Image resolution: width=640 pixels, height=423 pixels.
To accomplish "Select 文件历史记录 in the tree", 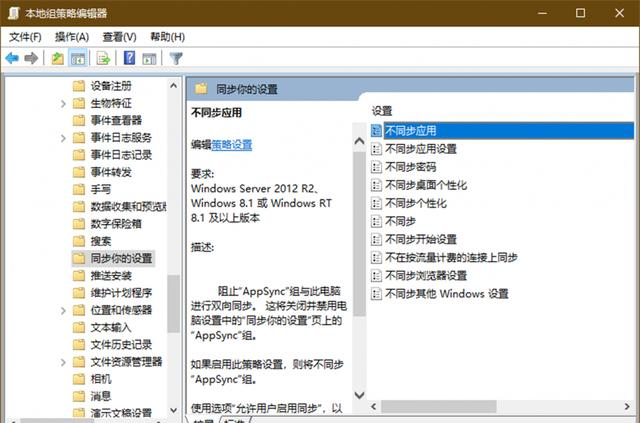I will [121, 345].
